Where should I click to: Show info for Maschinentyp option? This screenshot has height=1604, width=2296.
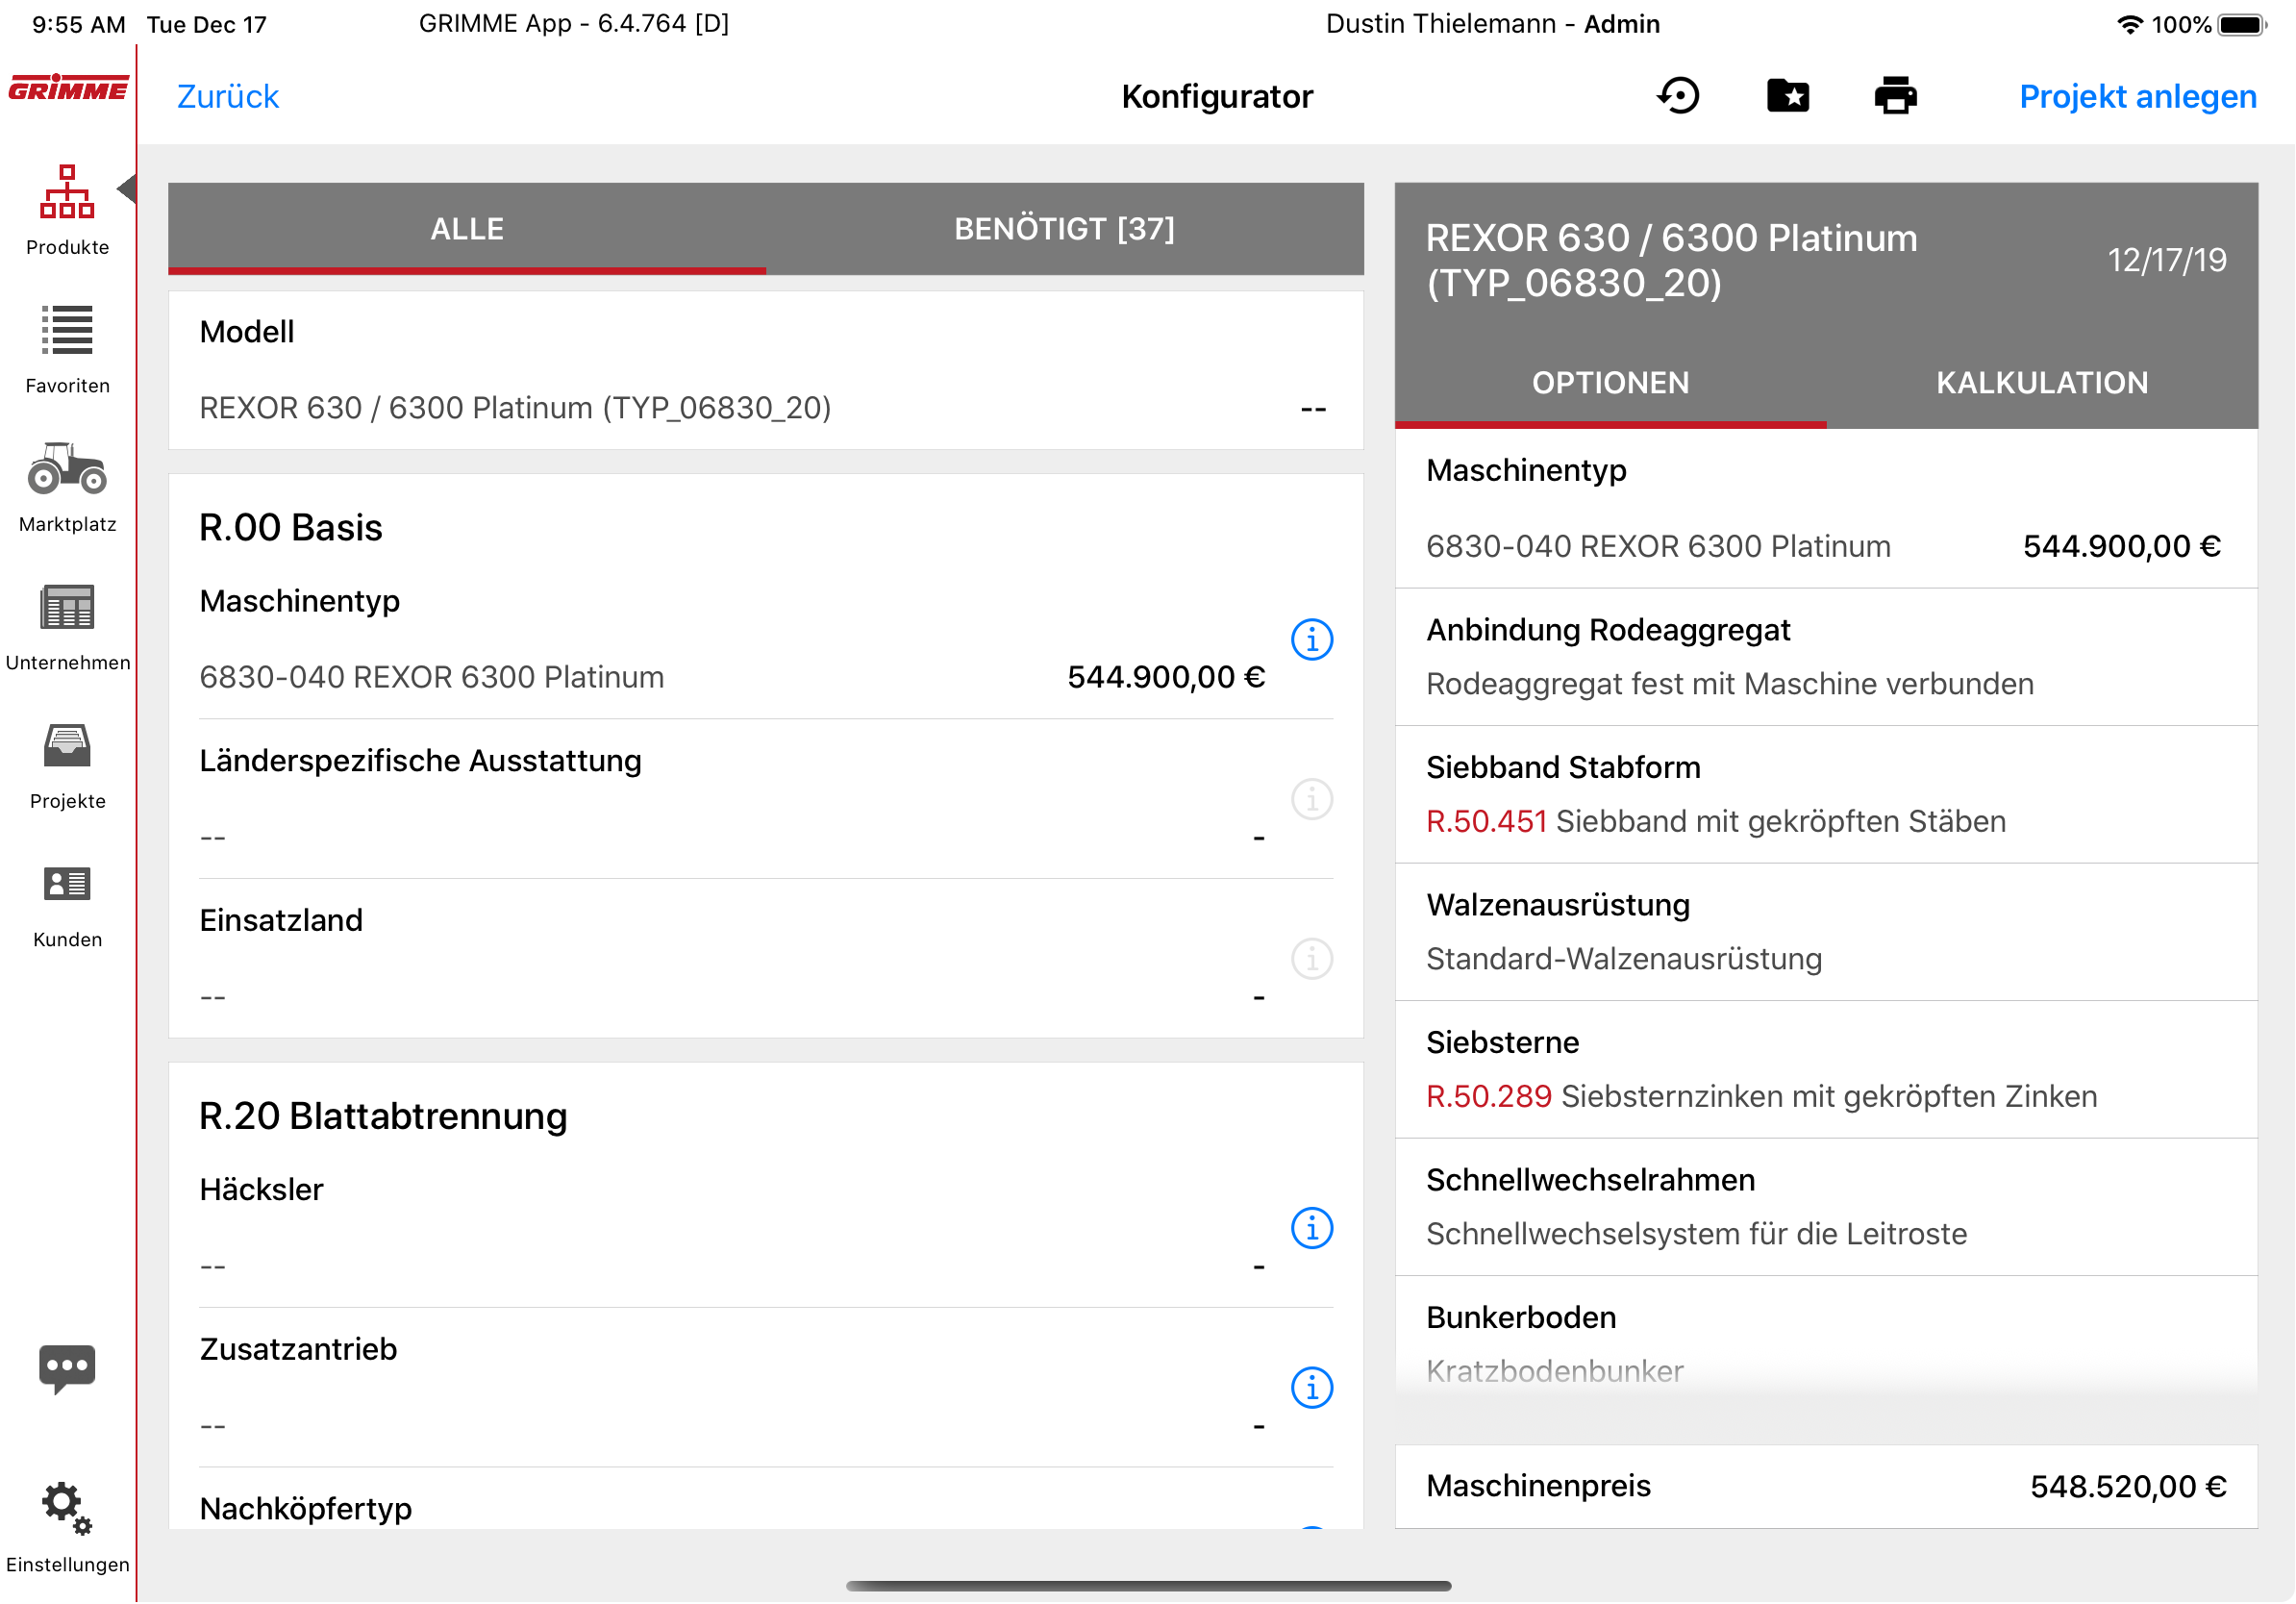click(1311, 639)
